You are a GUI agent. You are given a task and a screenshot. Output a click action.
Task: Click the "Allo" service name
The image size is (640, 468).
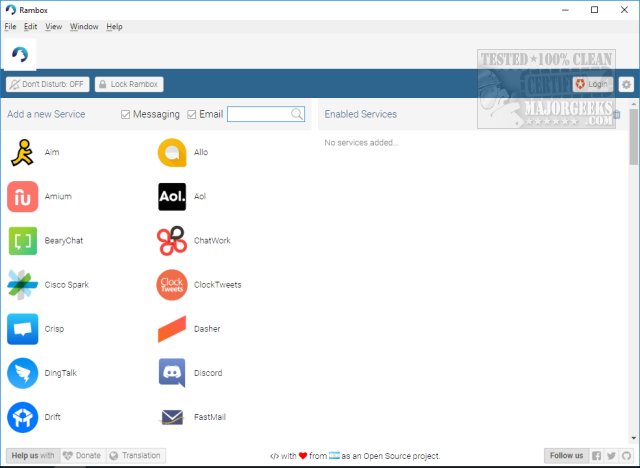(201, 152)
